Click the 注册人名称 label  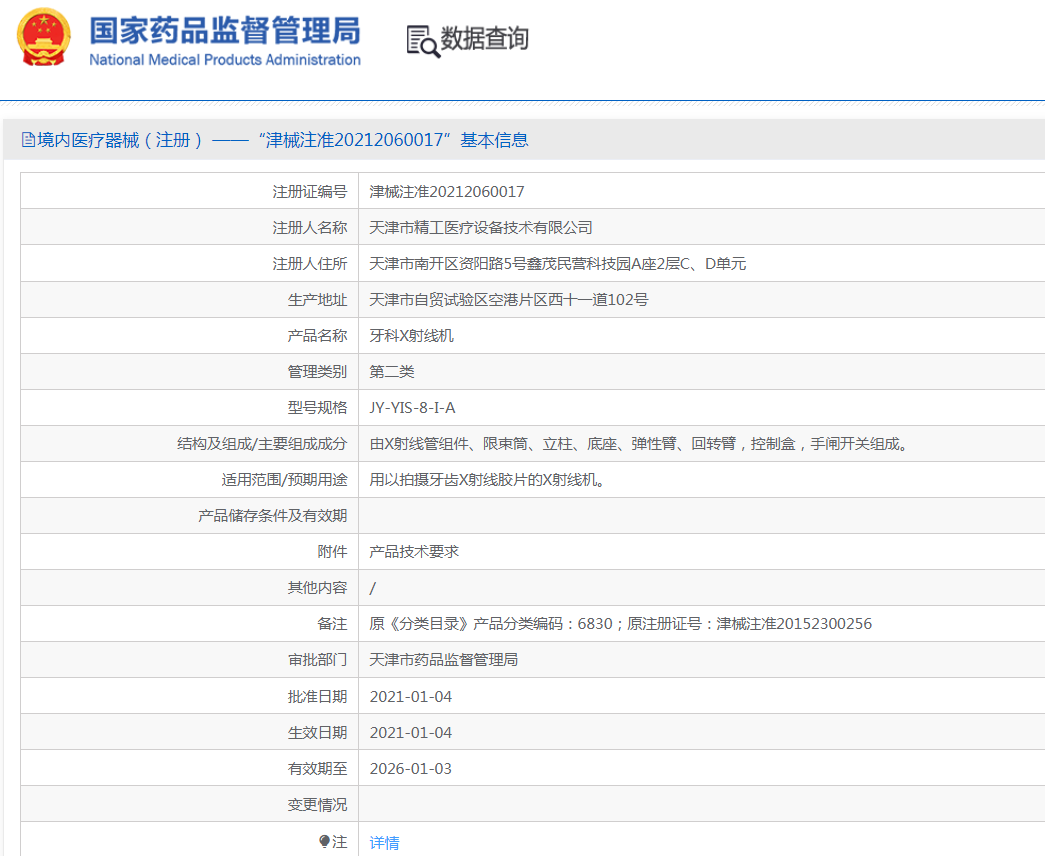point(310,228)
